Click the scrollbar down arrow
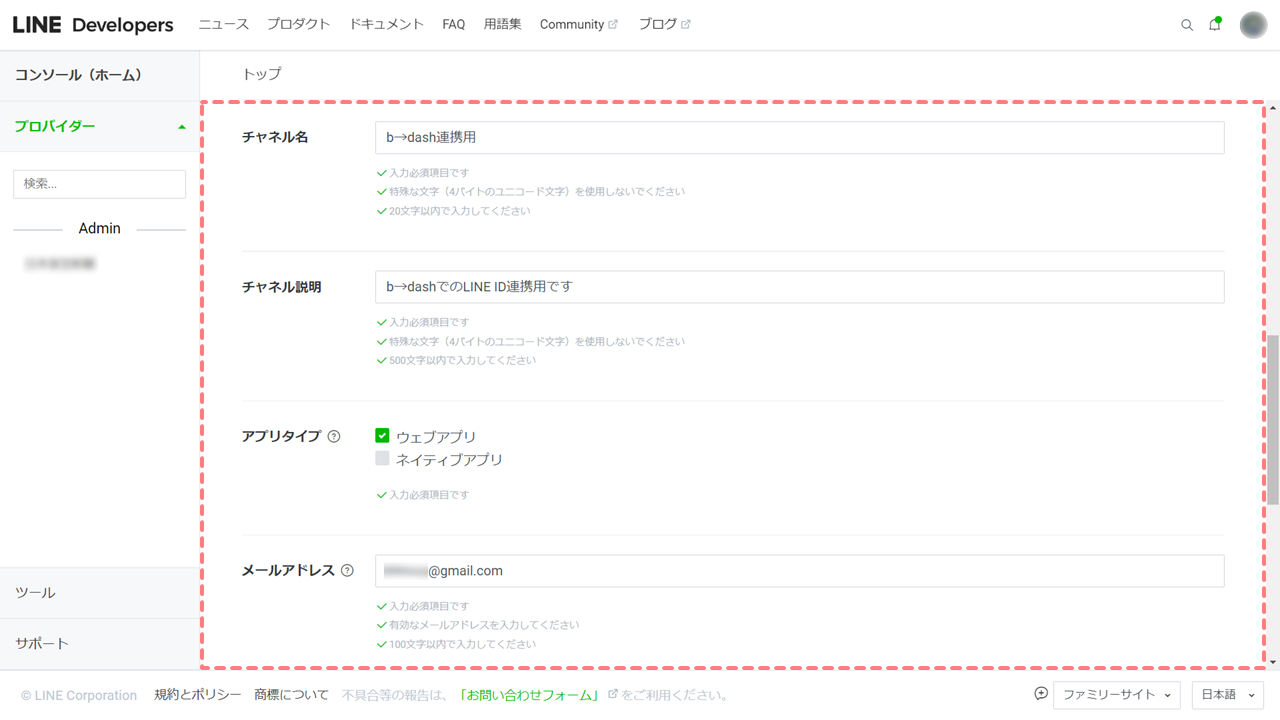Screen dimensions: 1280x720 pos(1273,662)
